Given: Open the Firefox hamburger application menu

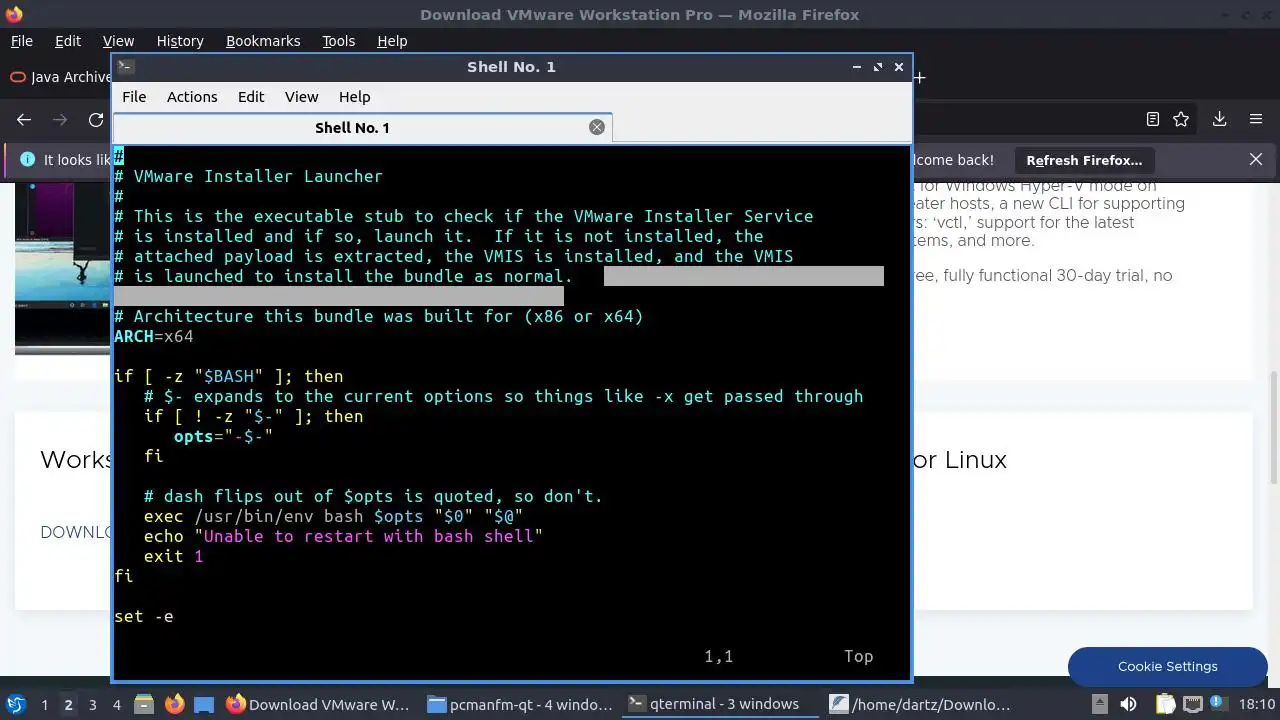Looking at the screenshot, I should (1256, 119).
